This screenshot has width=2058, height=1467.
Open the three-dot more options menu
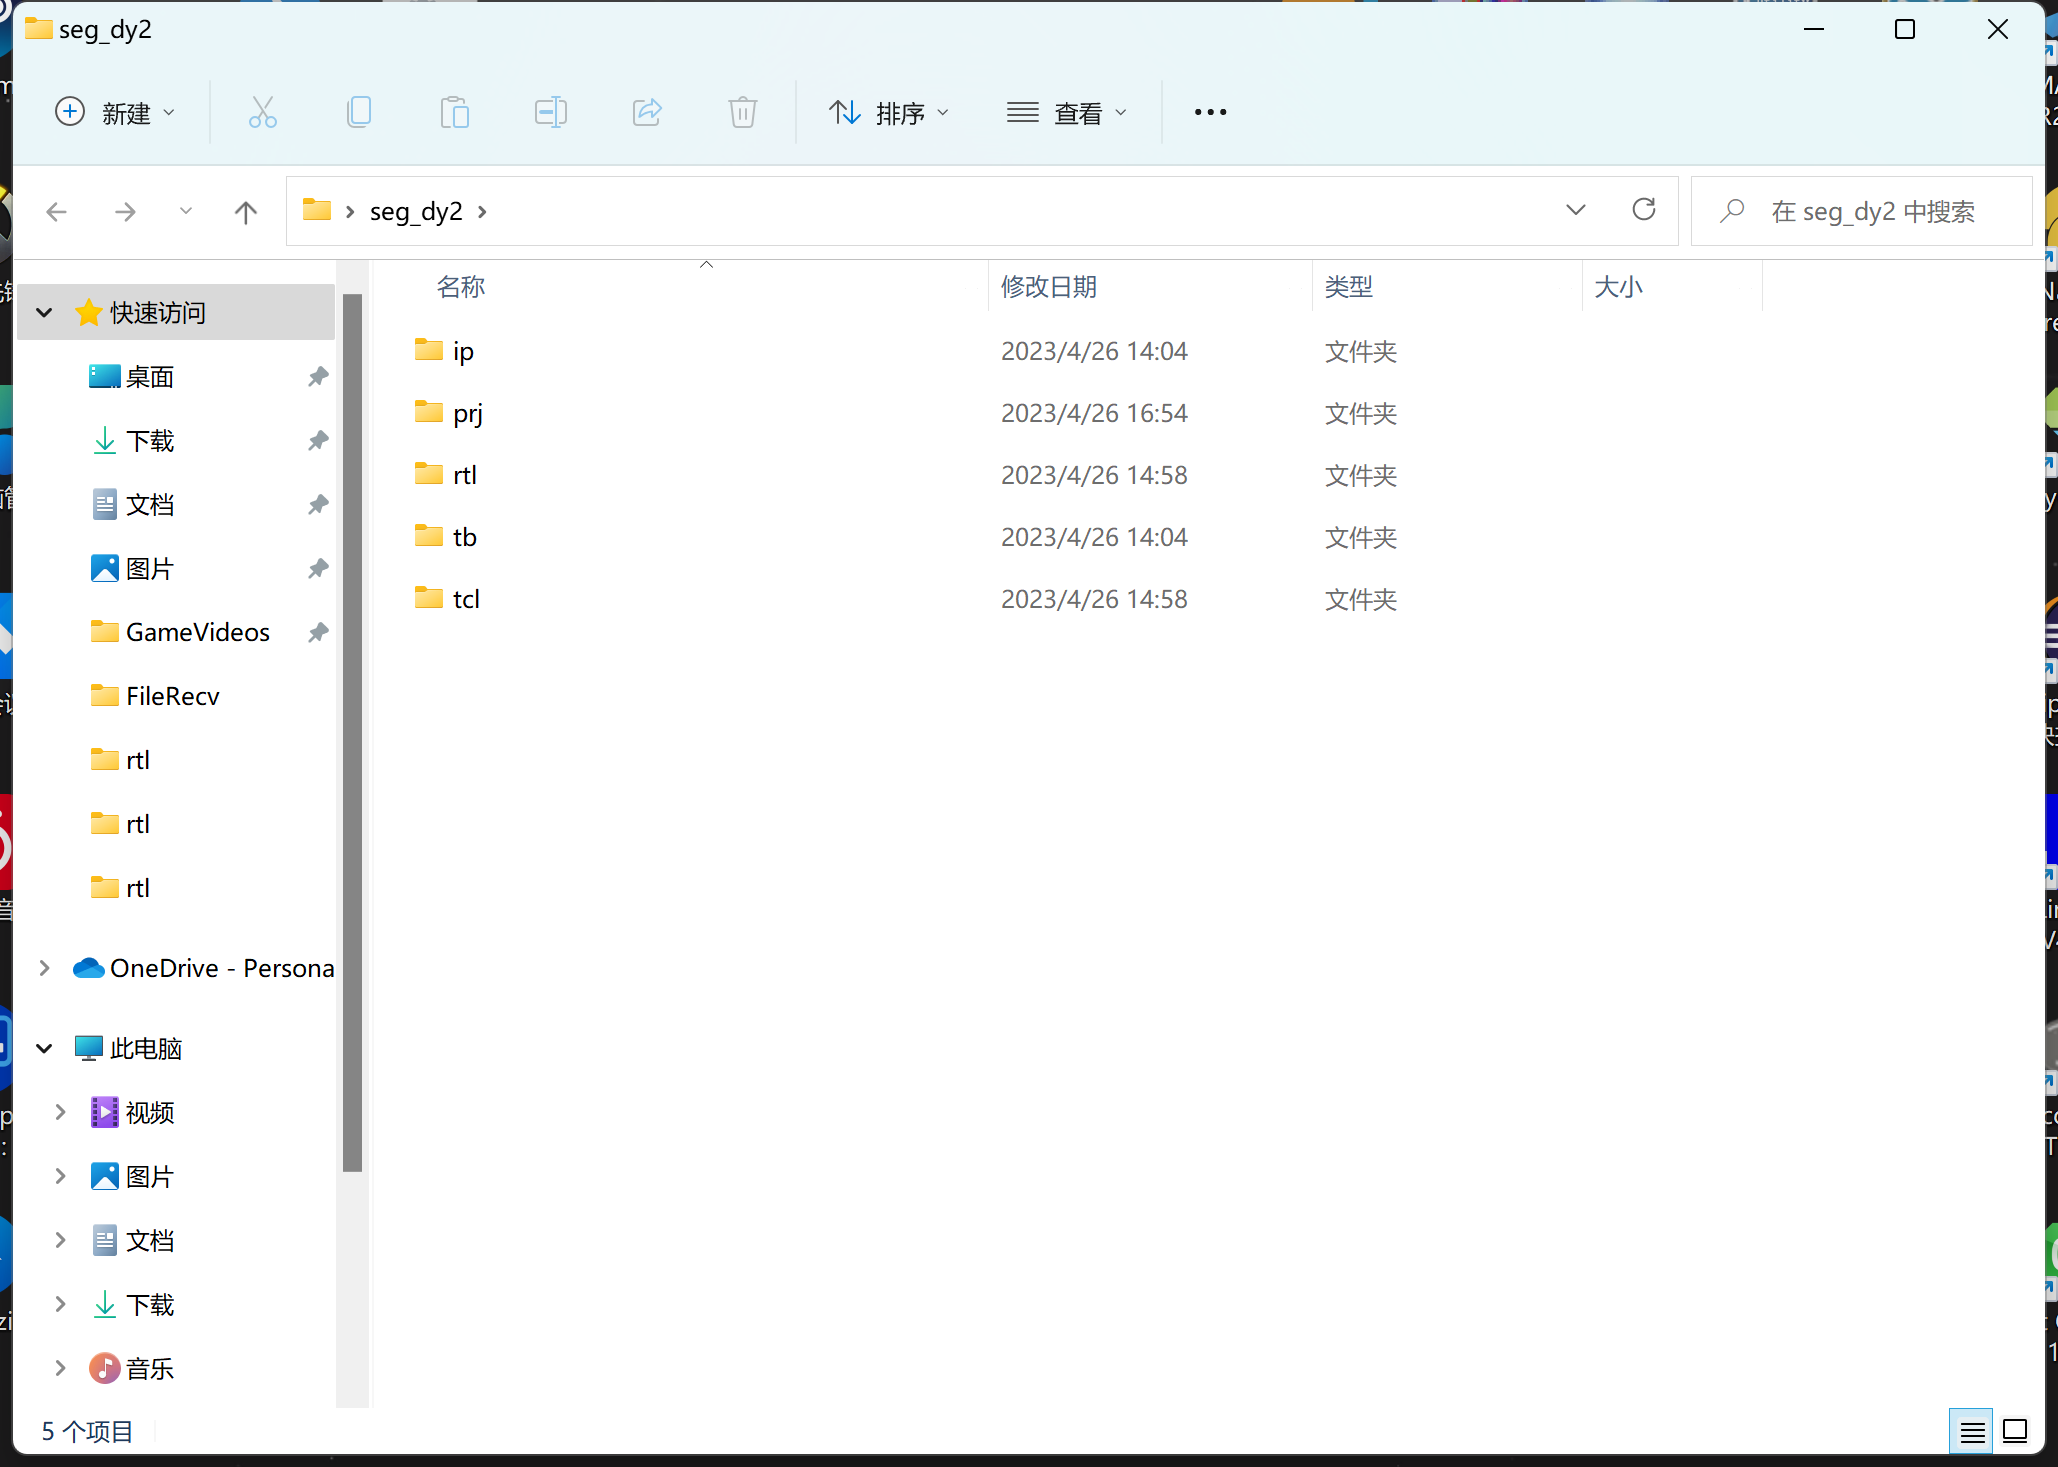pos(1210,112)
